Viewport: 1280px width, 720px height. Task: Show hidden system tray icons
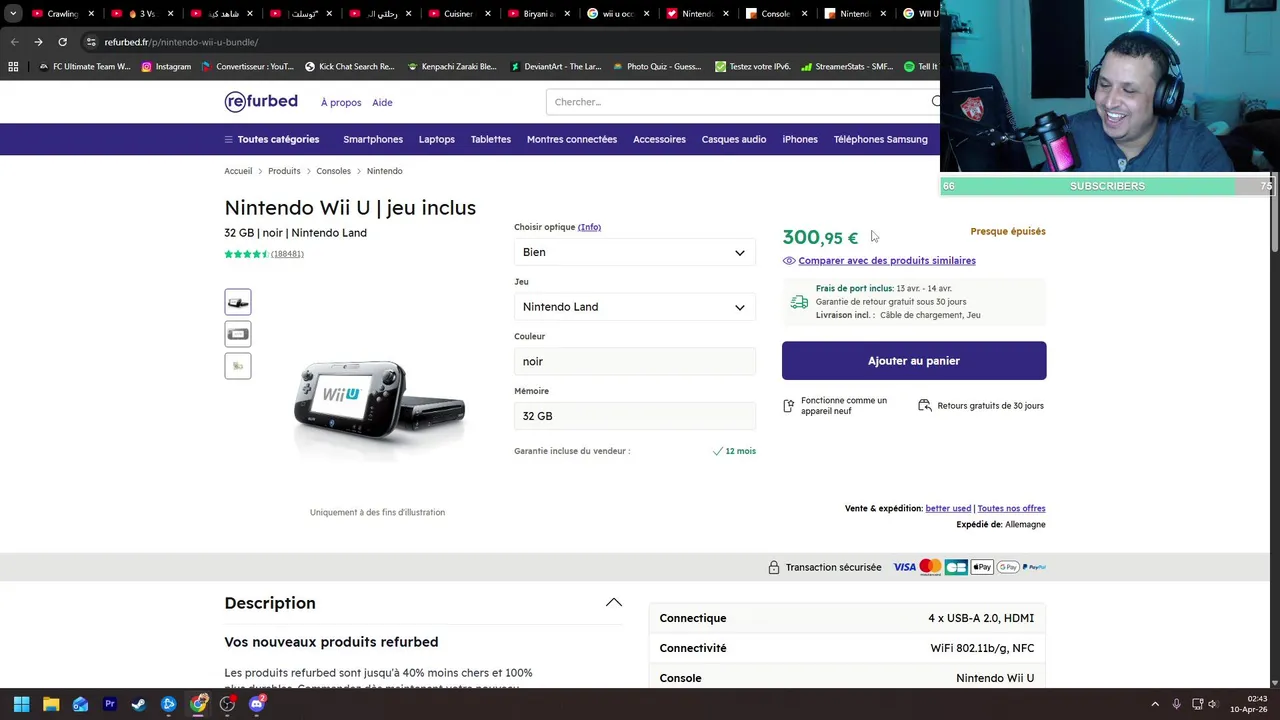(x=1155, y=704)
